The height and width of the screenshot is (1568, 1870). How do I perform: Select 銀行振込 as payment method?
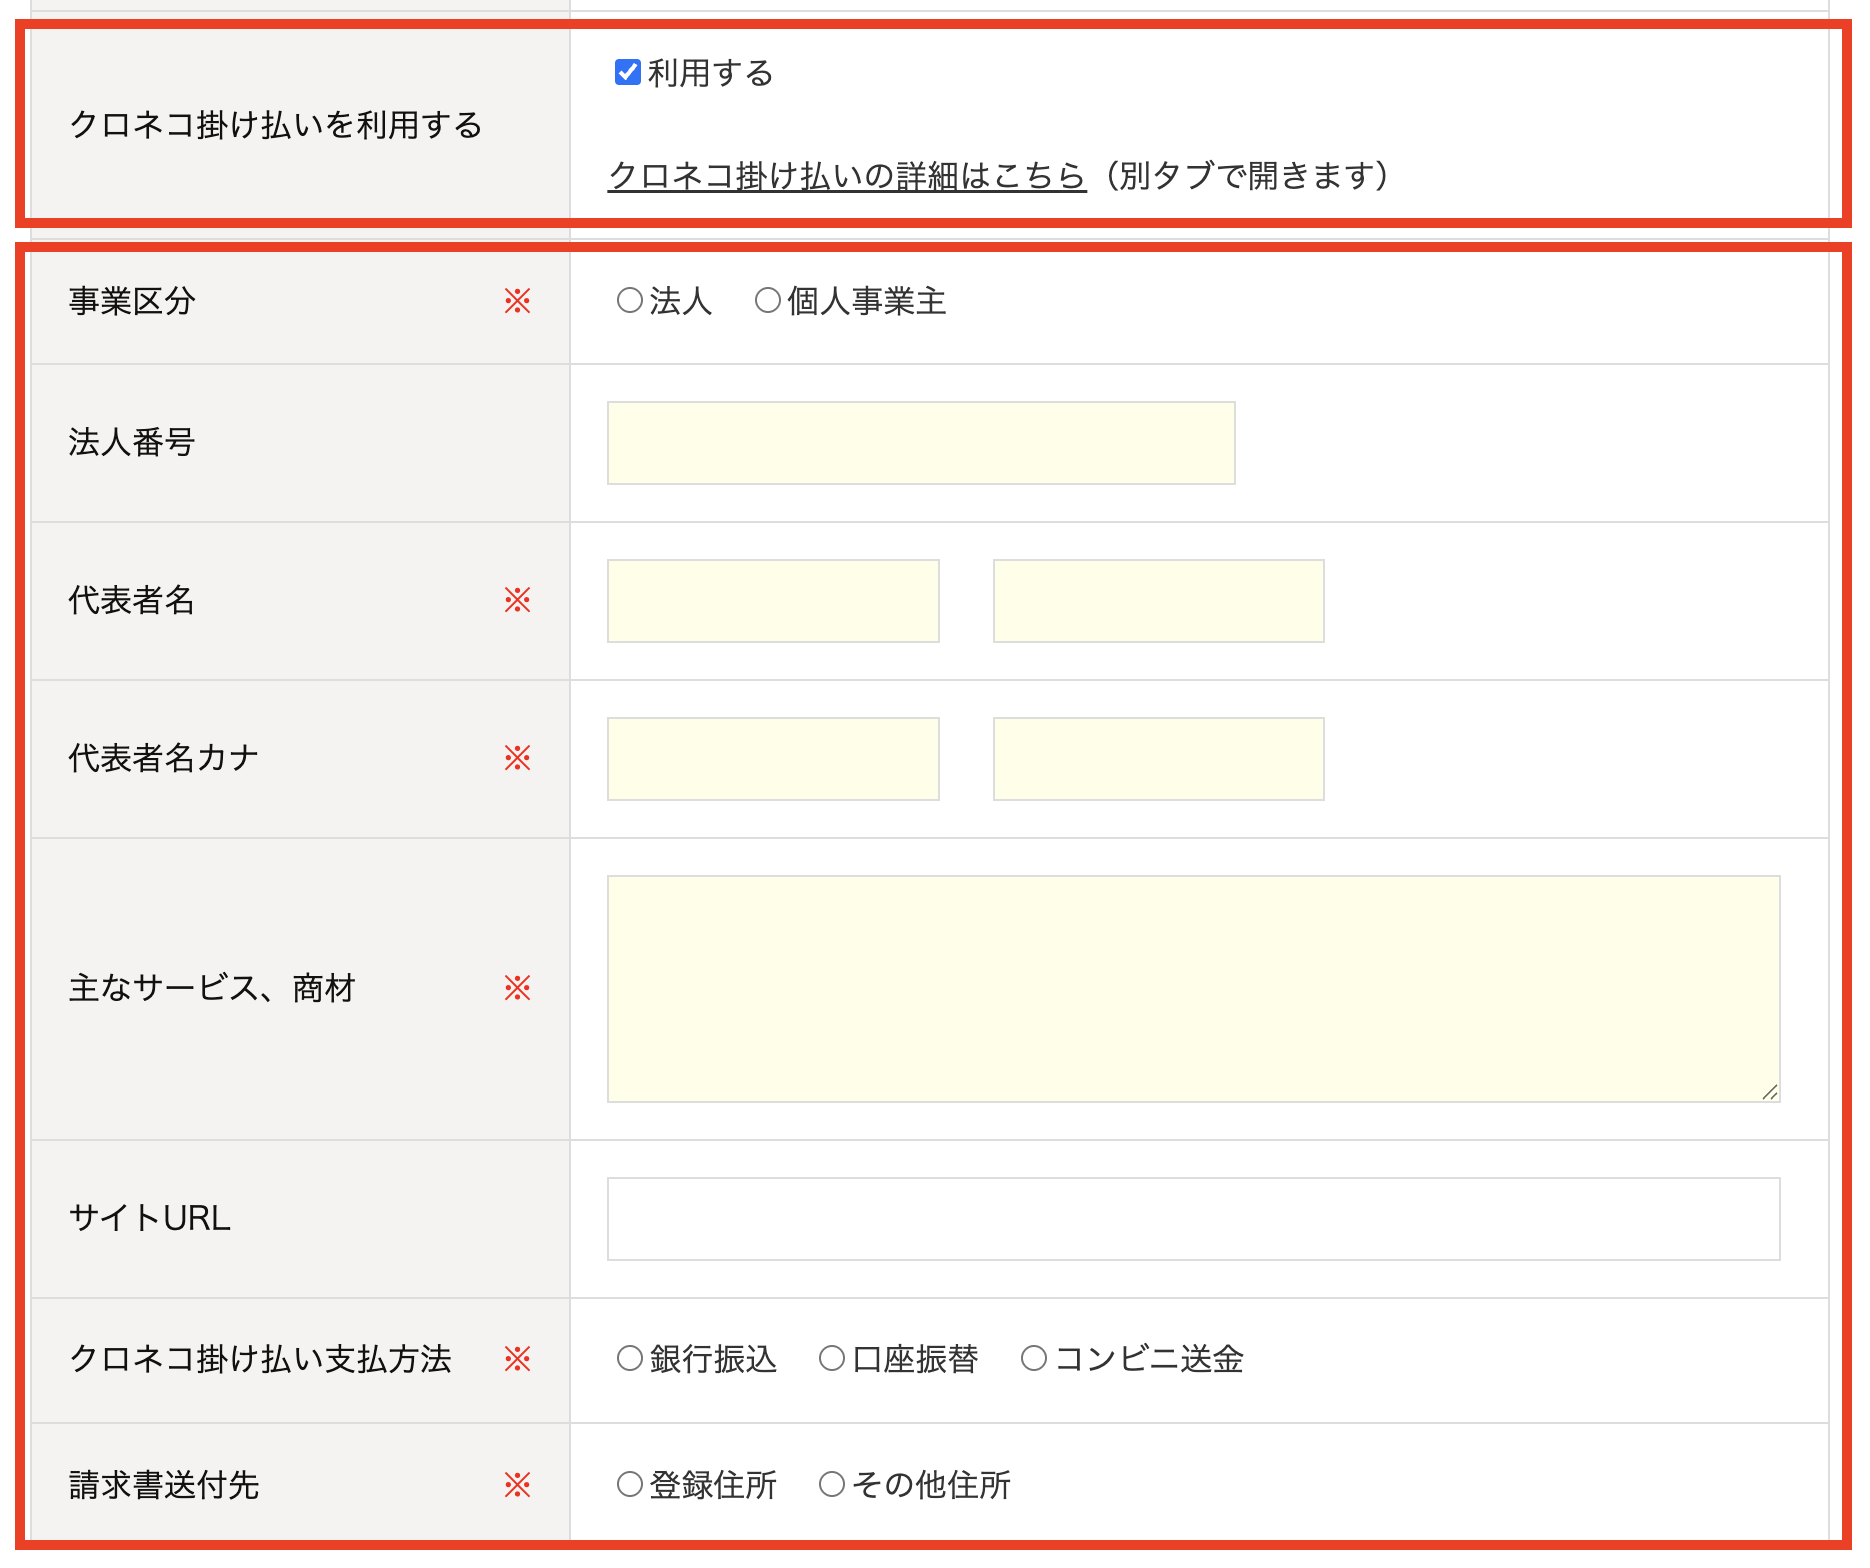[630, 1358]
